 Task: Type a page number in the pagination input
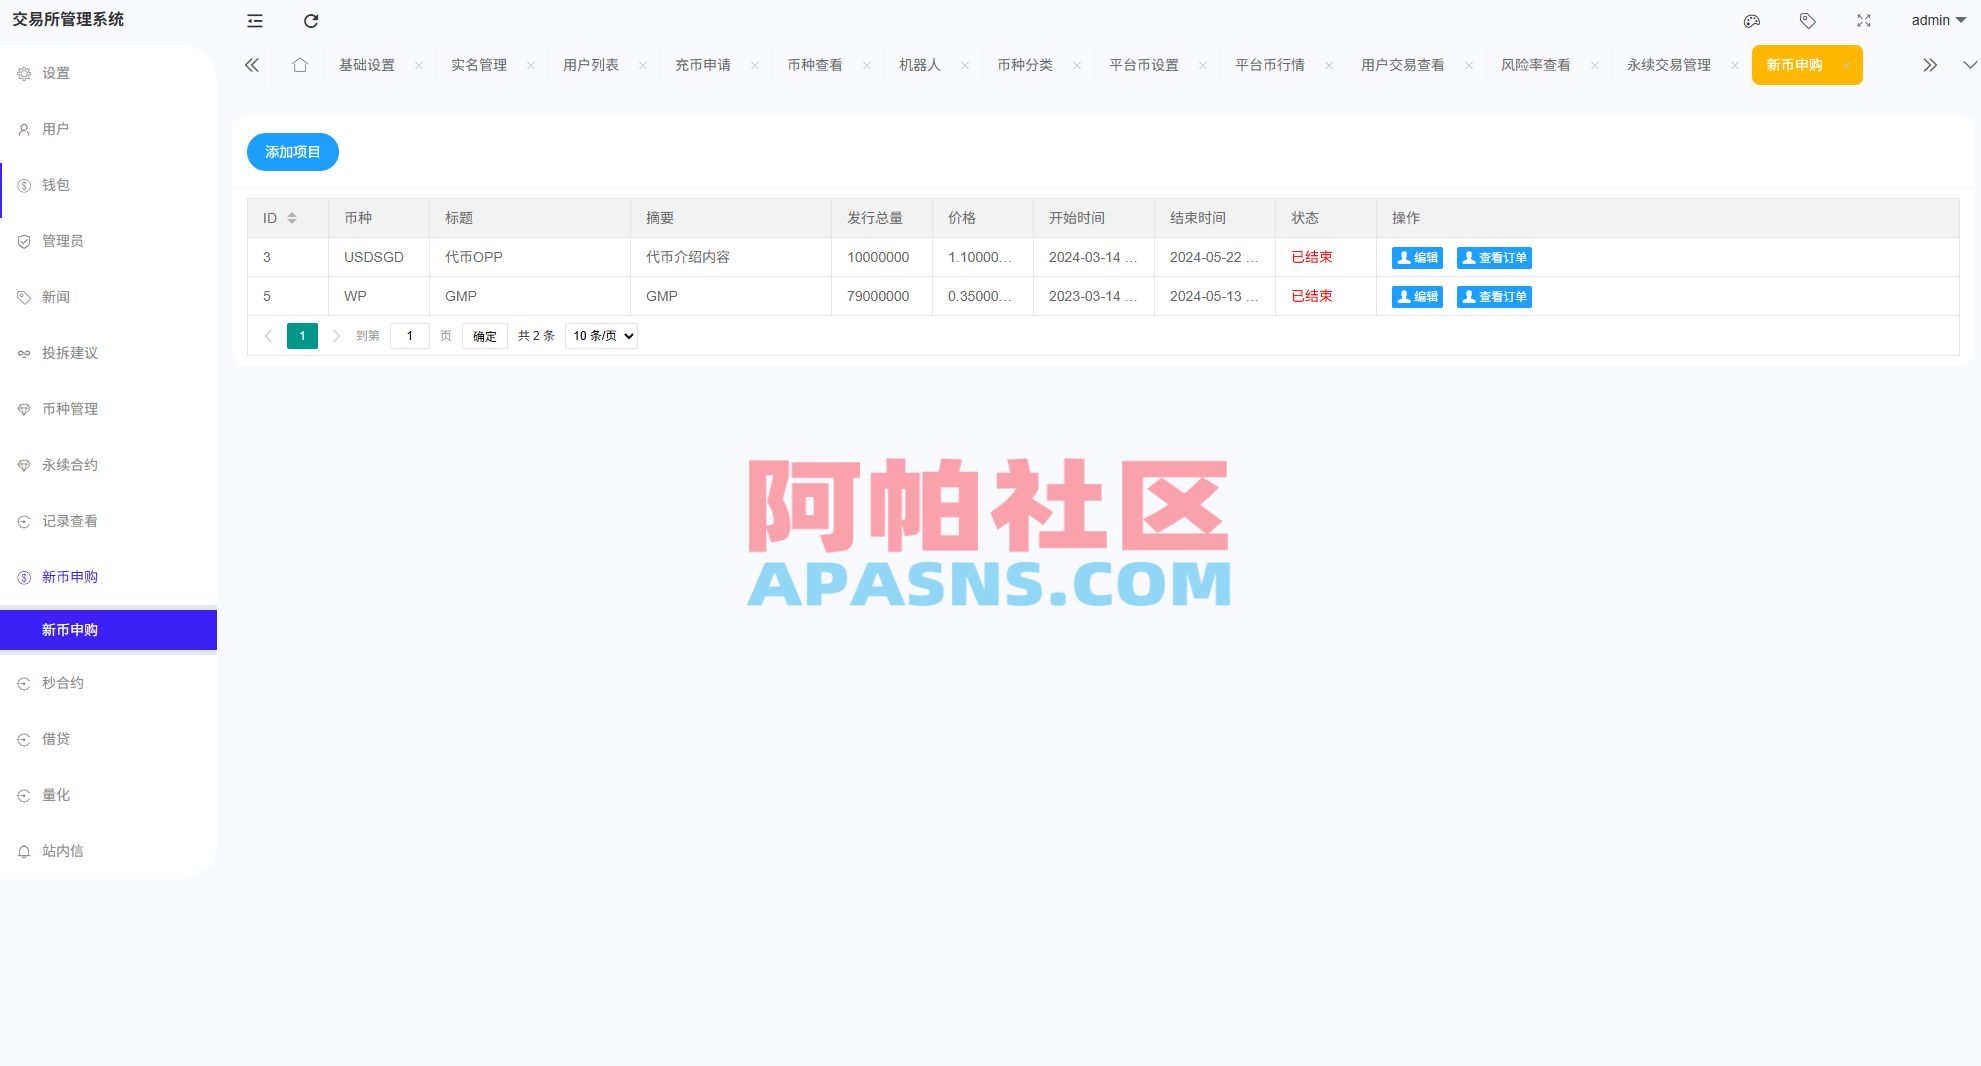tap(410, 336)
